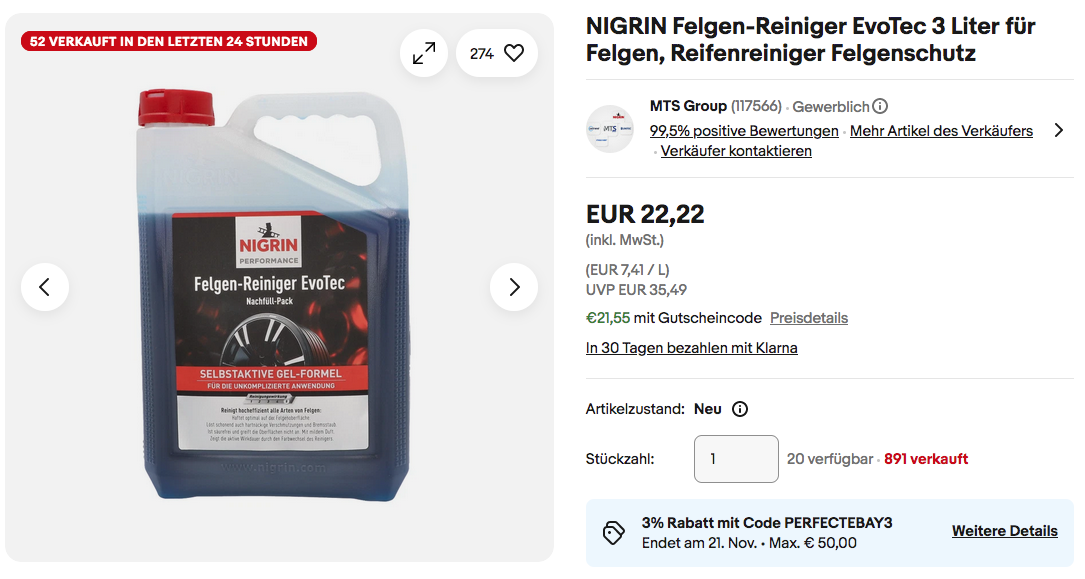1085x579 pixels.
Task: Click the MTS Group seller logo
Action: (610, 129)
